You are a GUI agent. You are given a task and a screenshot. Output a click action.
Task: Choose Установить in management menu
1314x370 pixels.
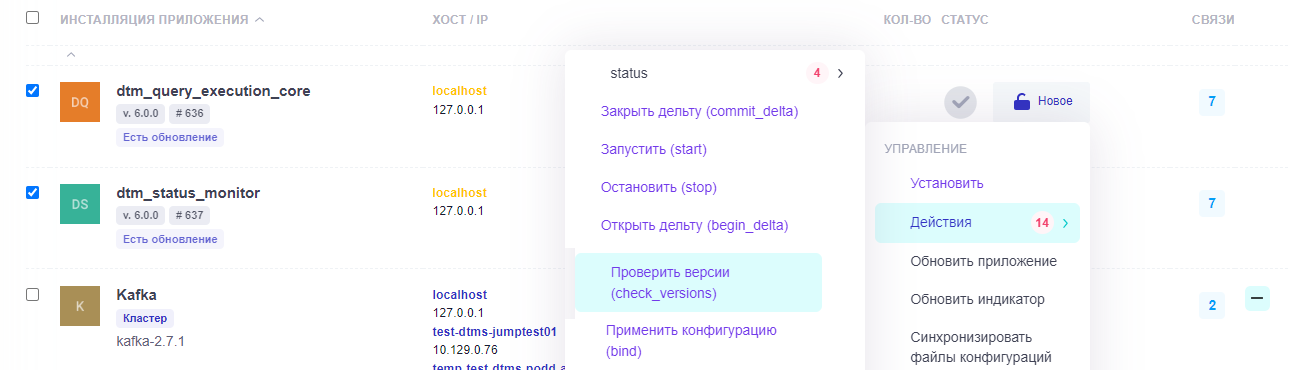(x=946, y=184)
